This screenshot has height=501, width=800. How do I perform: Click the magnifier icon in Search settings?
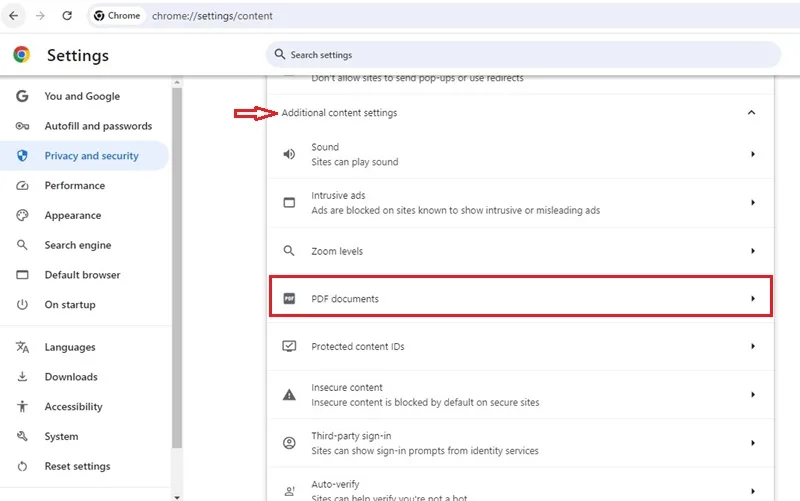pyautogui.click(x=280, y=54)
